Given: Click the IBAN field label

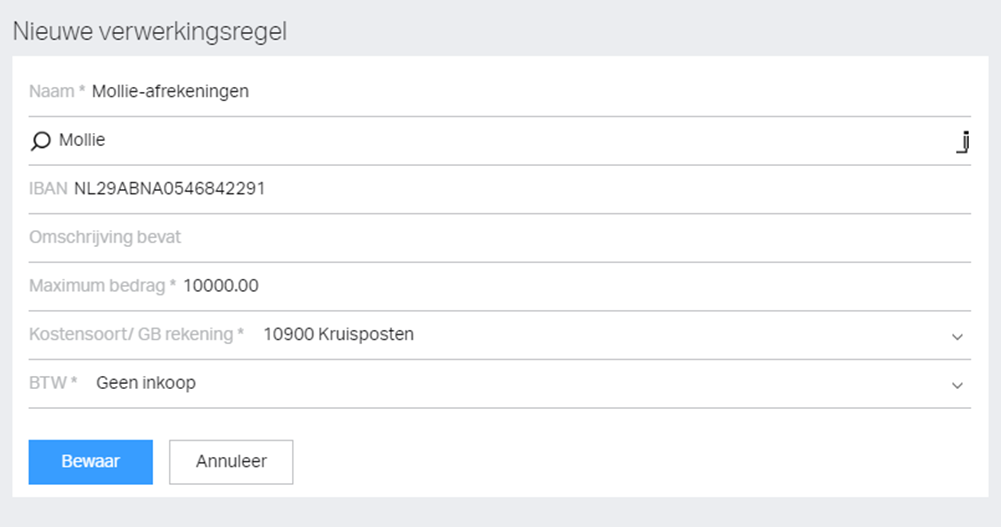Looking at the screenshot, I should tap(48, 189).
